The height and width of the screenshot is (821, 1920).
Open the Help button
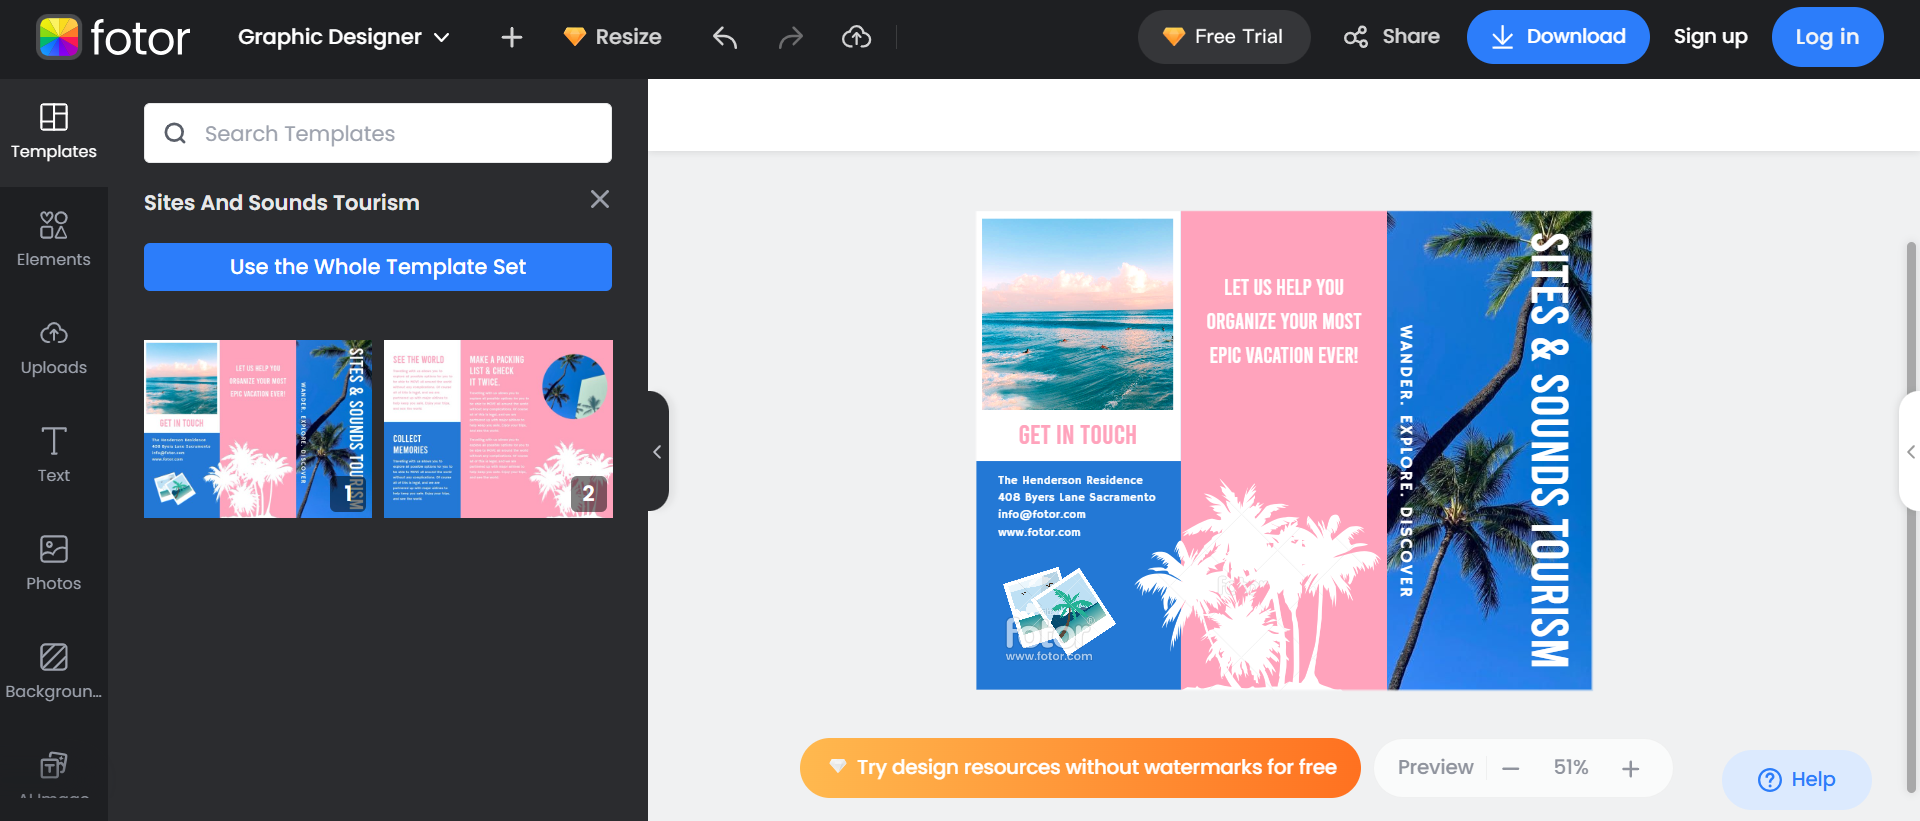[x=1797, y=779]
